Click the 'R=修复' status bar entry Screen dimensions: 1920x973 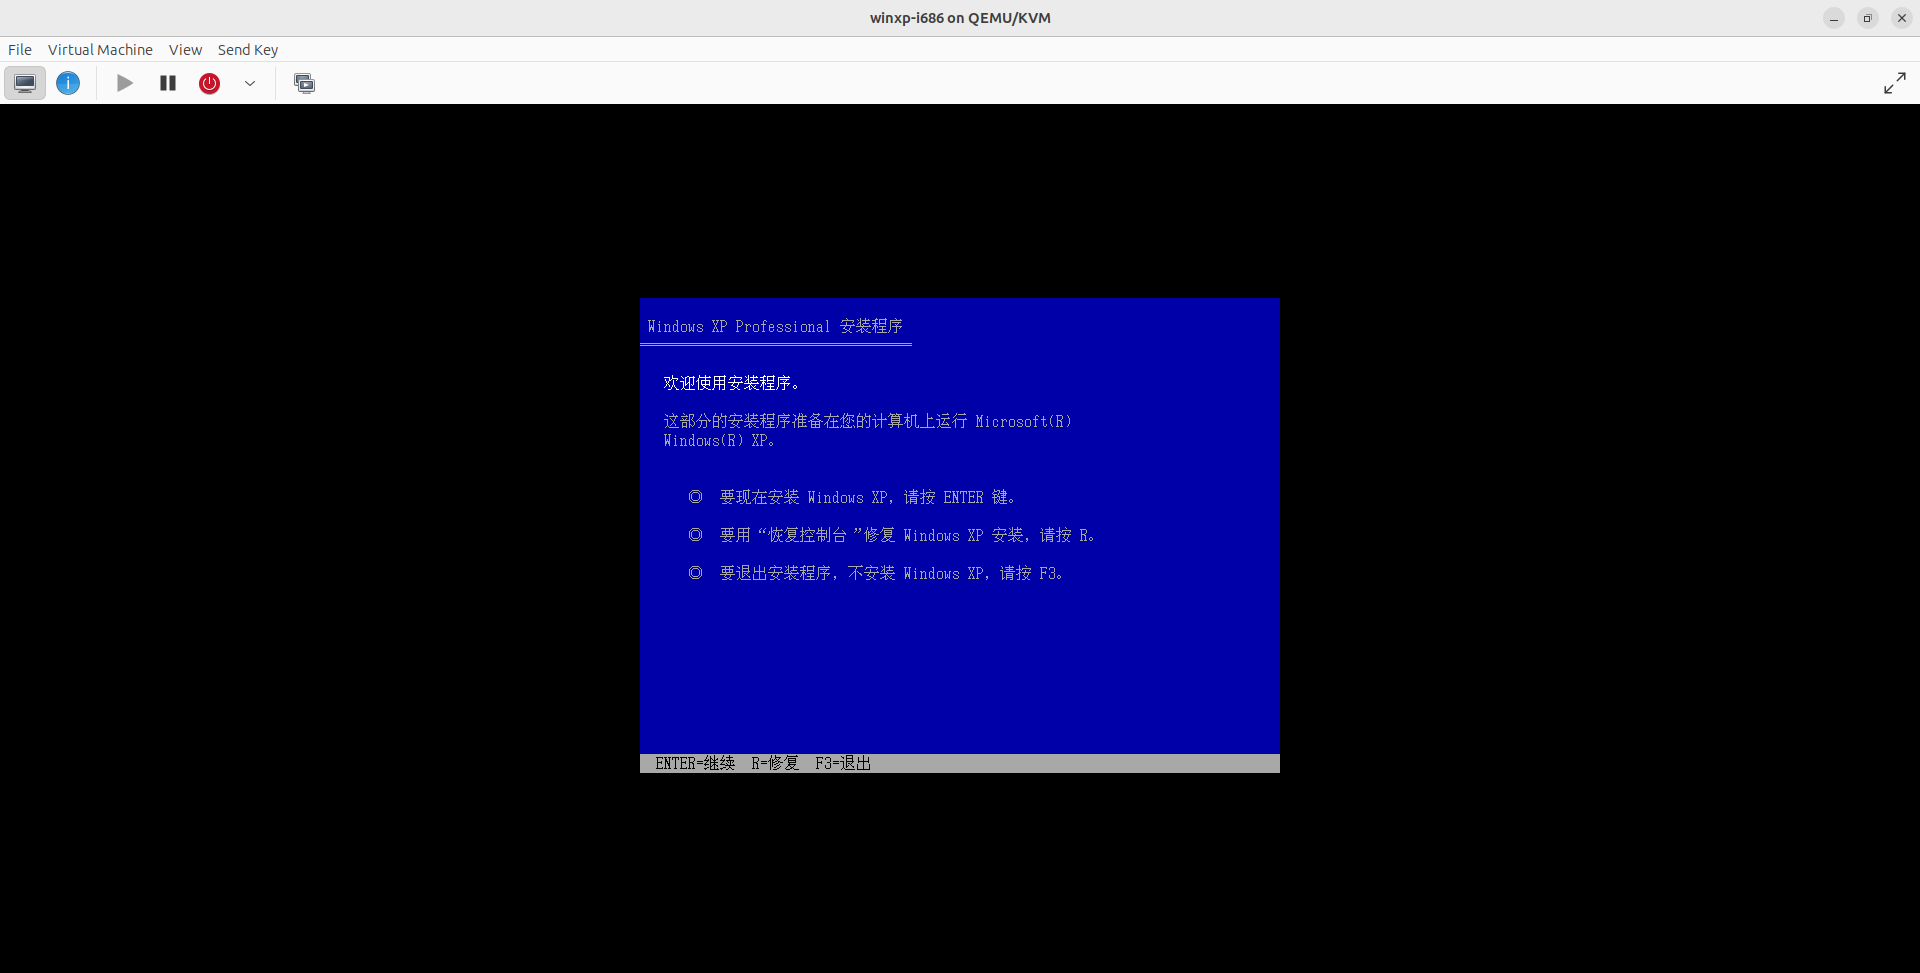point(775,763)
